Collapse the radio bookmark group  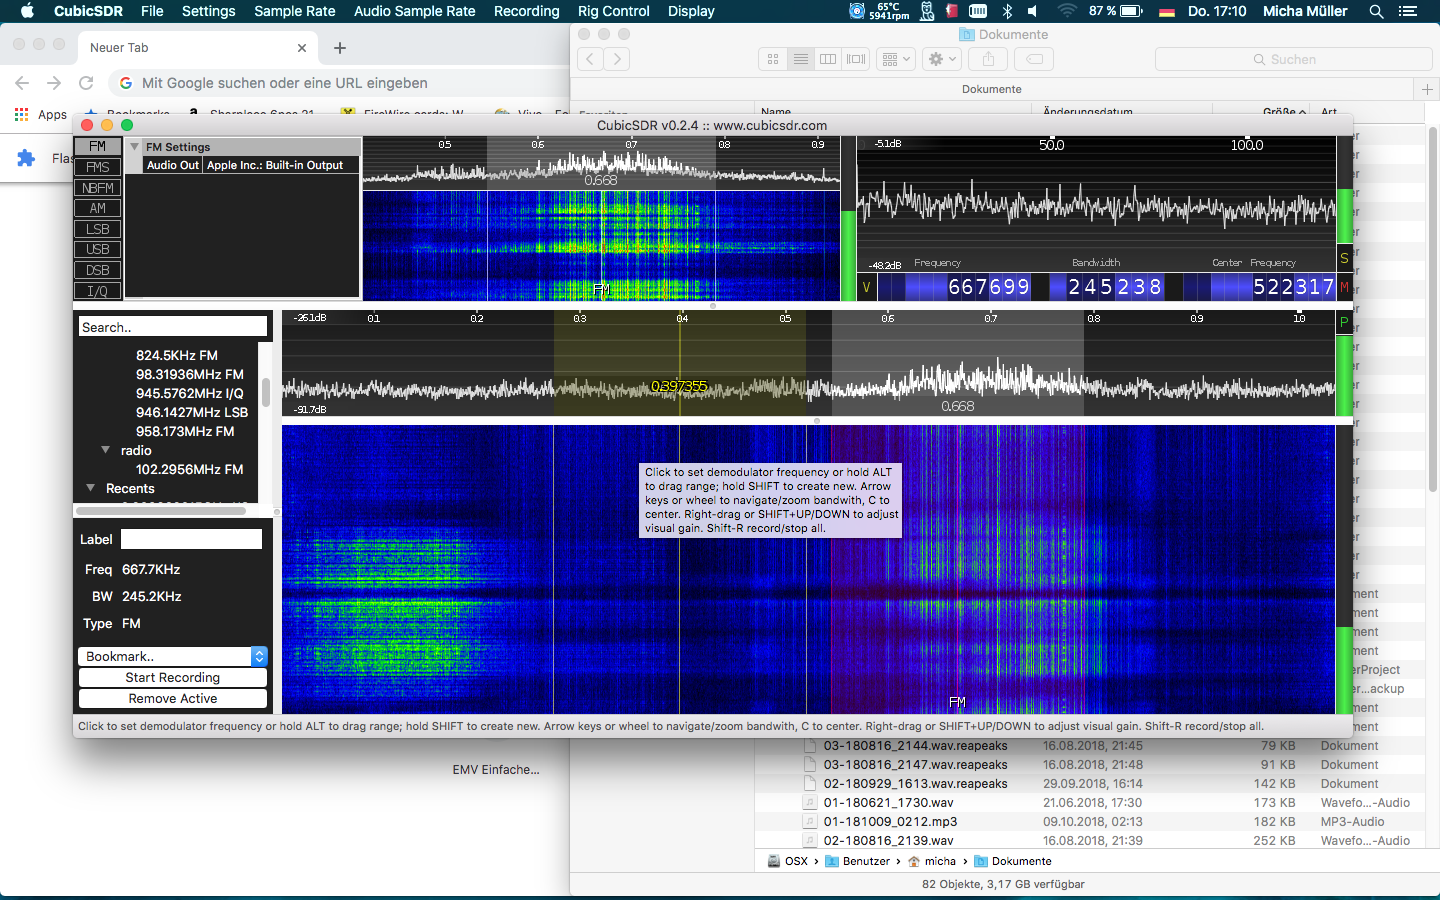click(x=105, y=450)
